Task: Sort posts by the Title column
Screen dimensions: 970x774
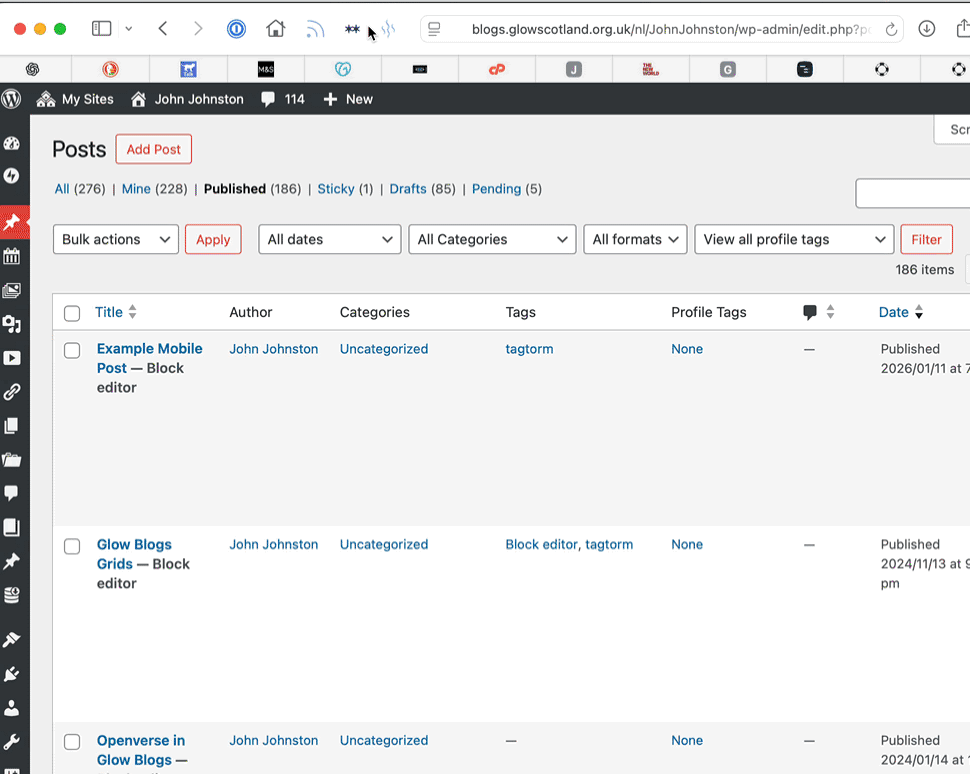Action: pos(116,312)
